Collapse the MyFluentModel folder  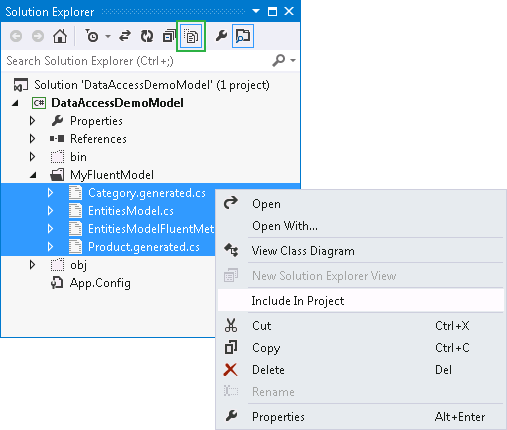33,175
